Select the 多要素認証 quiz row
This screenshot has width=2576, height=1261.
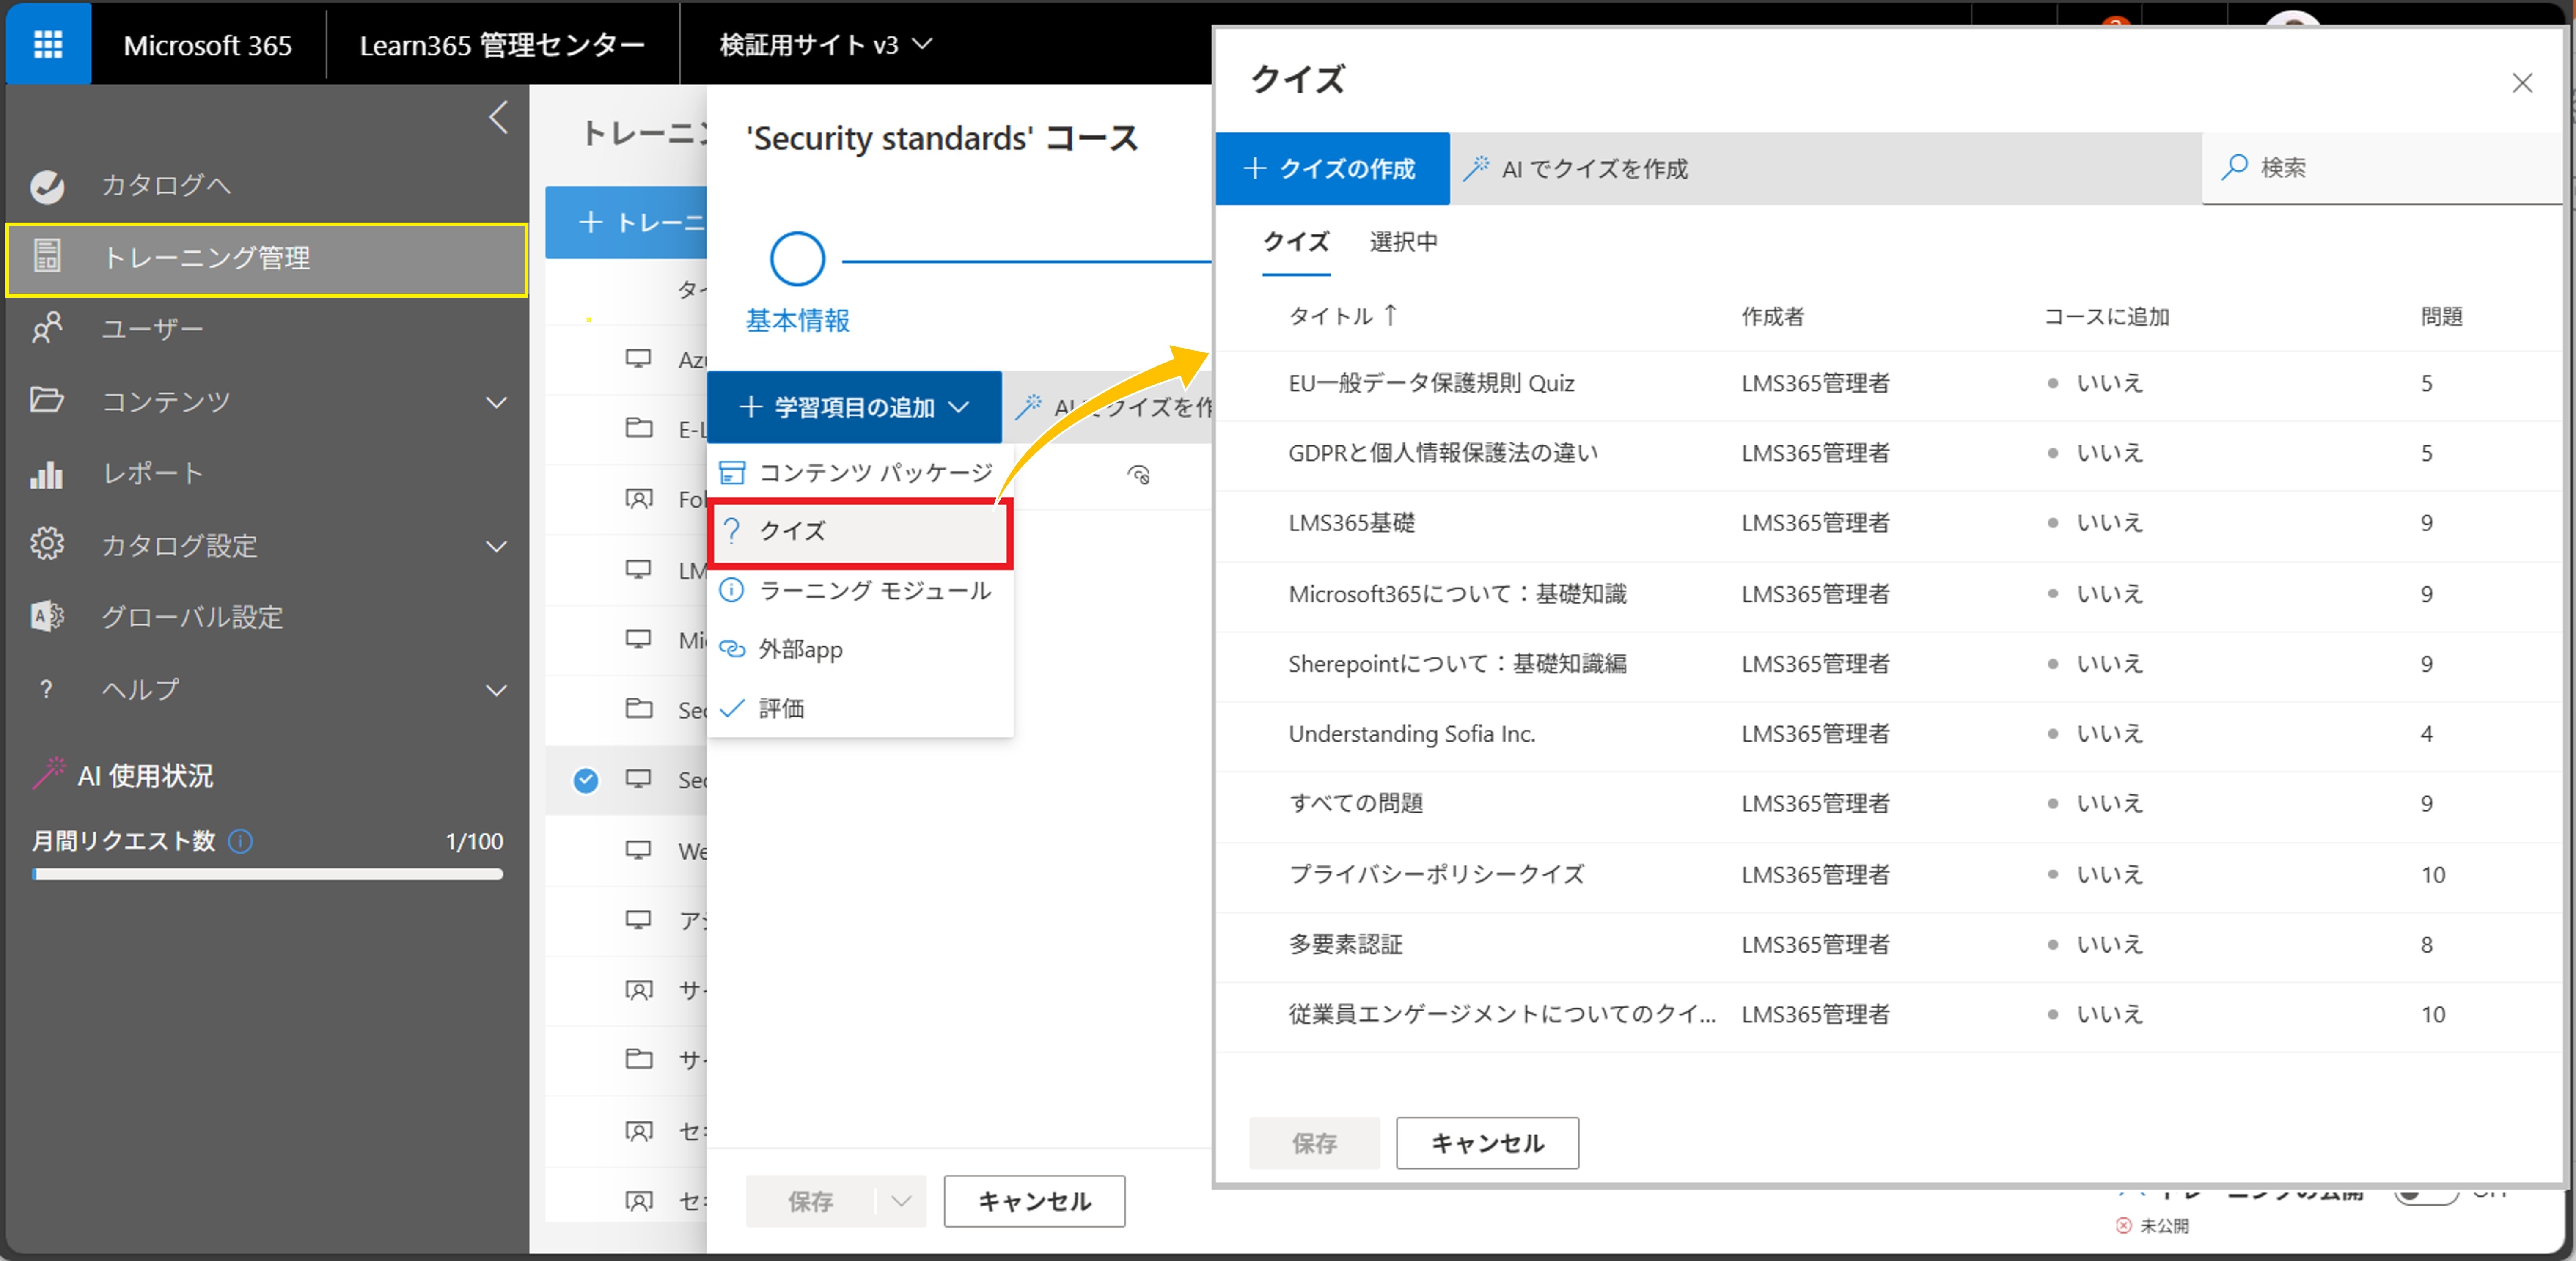(1890, 946)
